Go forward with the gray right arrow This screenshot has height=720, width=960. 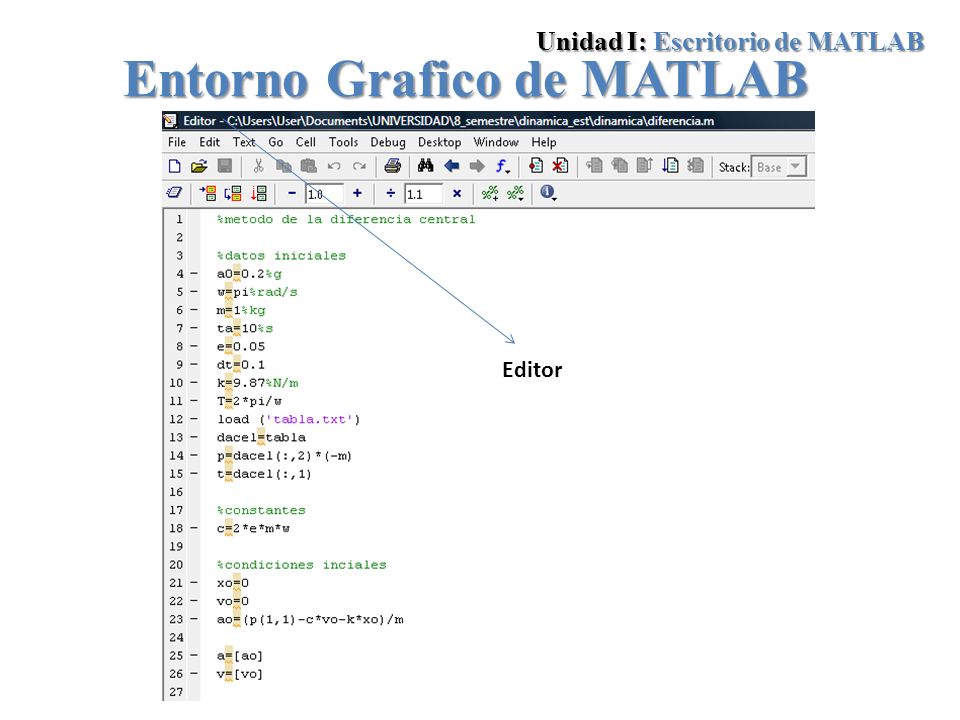pyautogui.click(x=477, y=166)
